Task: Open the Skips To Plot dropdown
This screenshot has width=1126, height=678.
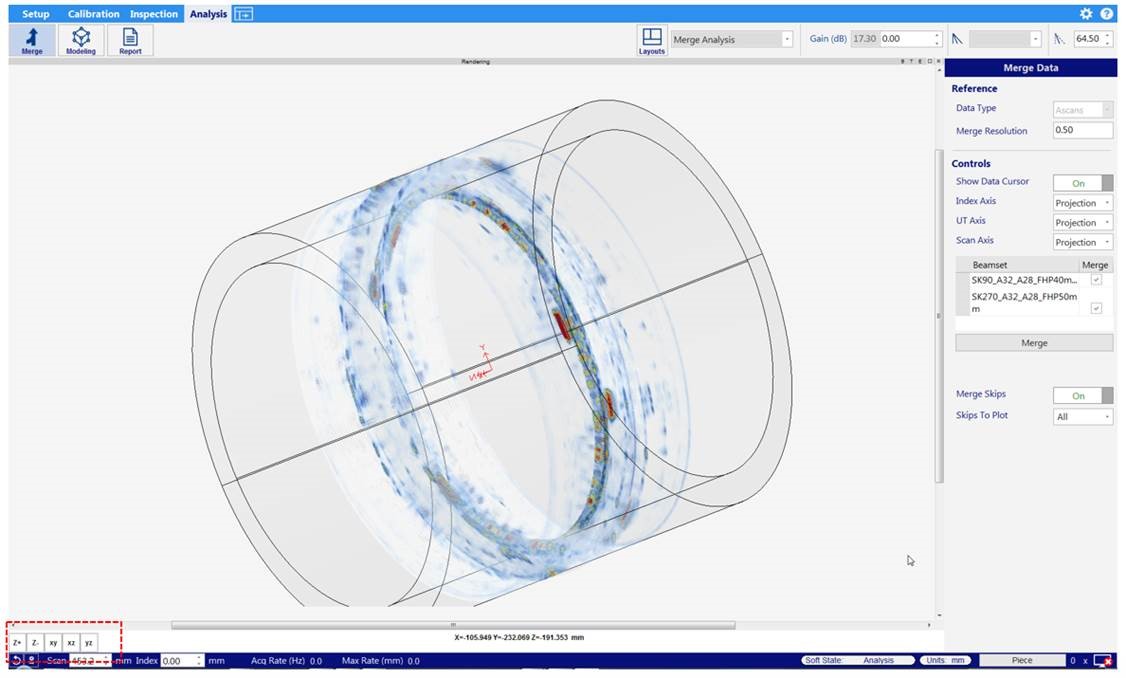Action: tap(1083, 417)
